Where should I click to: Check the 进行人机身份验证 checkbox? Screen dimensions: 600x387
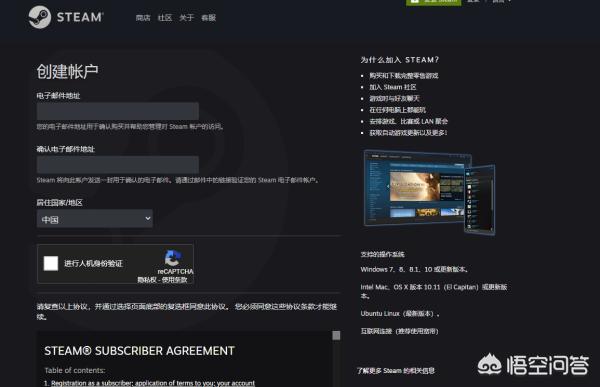pyautogui.click(x=51, y=263)
